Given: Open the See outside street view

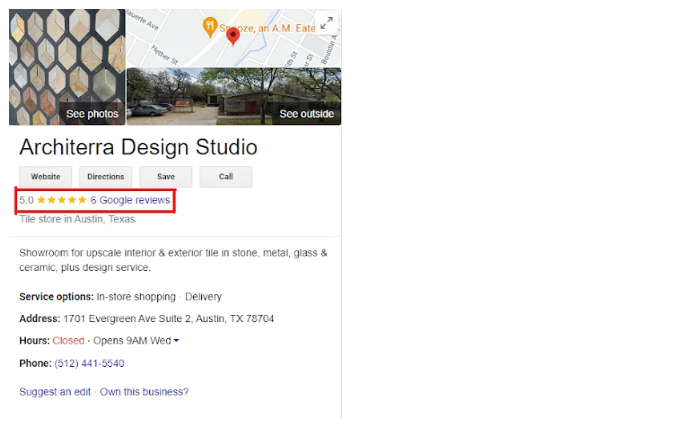Looking at the screenshot, I should point(234,96).
